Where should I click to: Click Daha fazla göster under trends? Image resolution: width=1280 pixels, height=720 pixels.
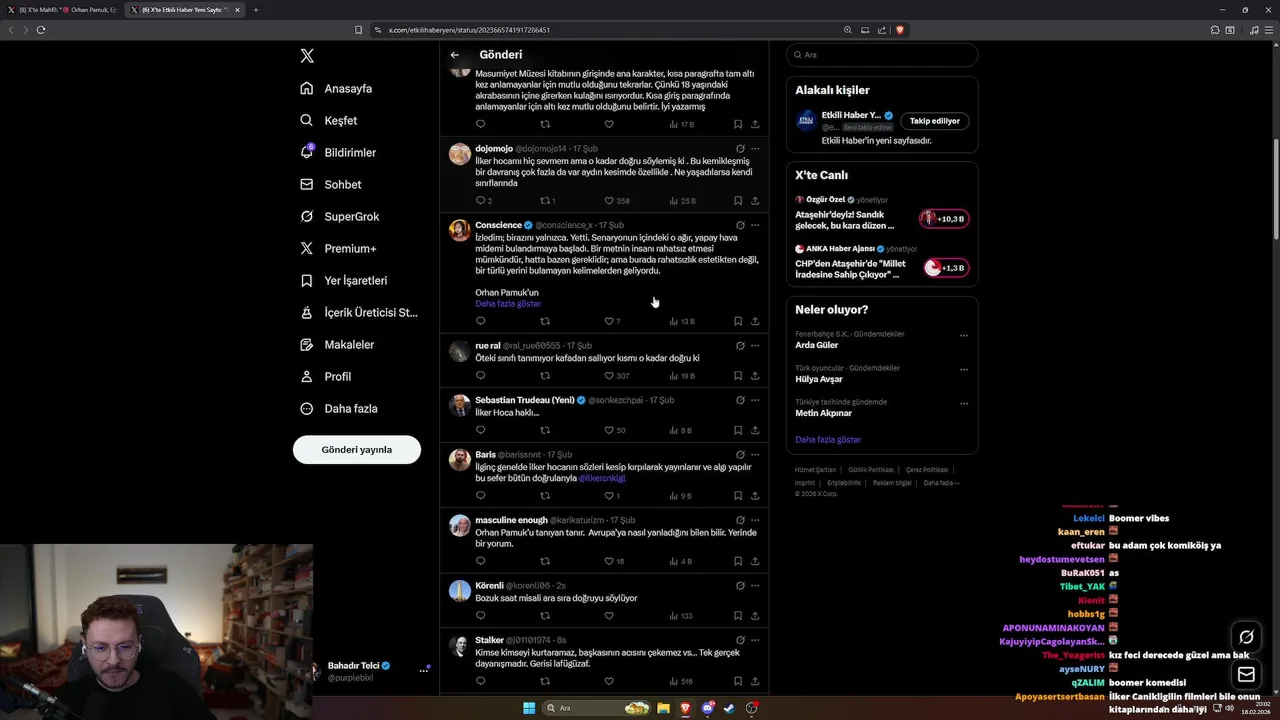tap(828, 440)
